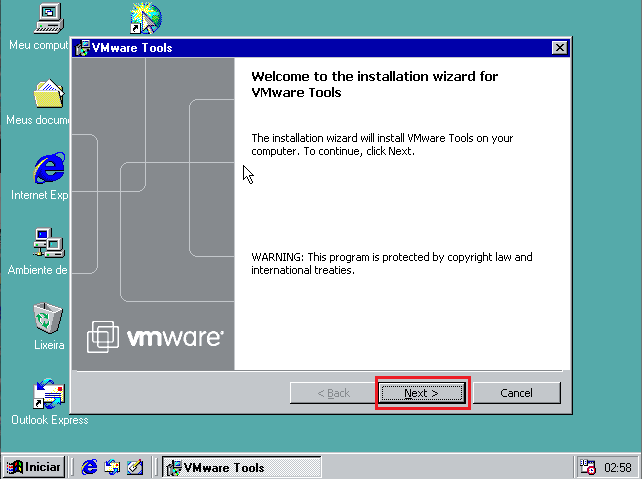Click the Task Scheduler tray icon

588,467
